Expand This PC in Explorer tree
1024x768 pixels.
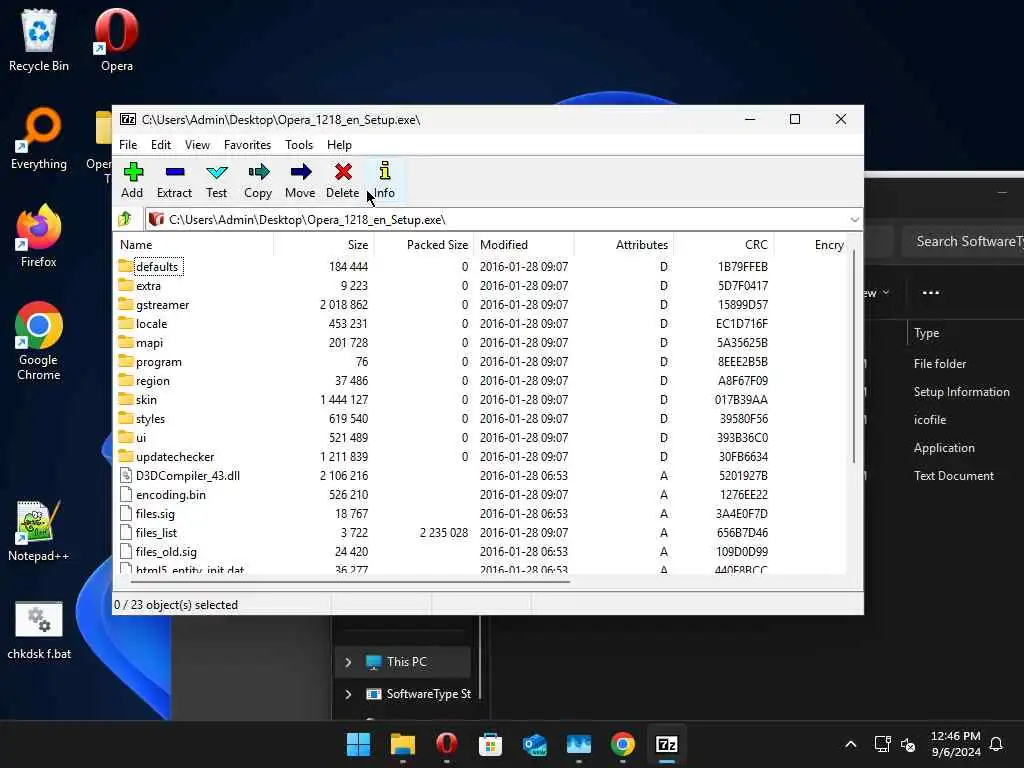[x=348, y=662]
